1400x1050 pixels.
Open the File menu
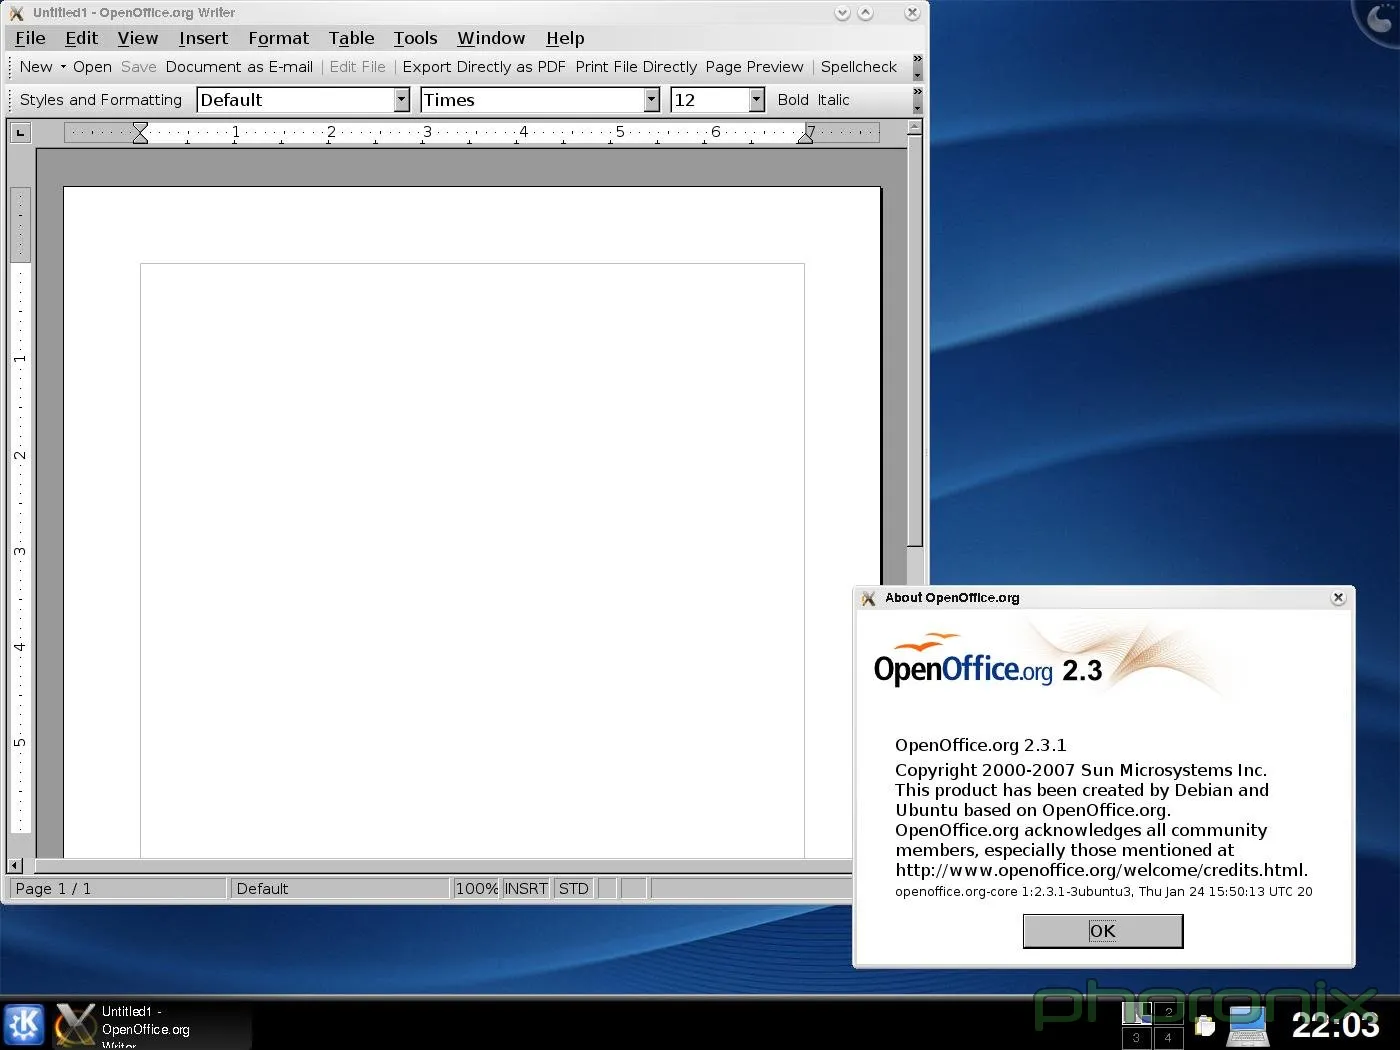click(30, 38)
